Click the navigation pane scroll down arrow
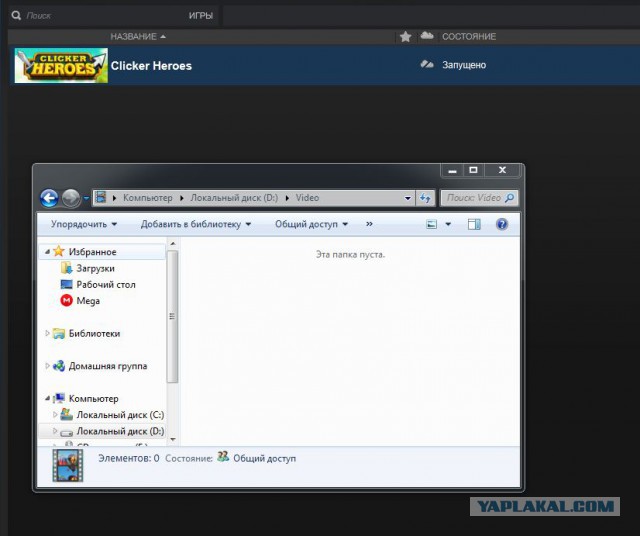640x536 pixels. pyautogui.click(x=173, y=440)
